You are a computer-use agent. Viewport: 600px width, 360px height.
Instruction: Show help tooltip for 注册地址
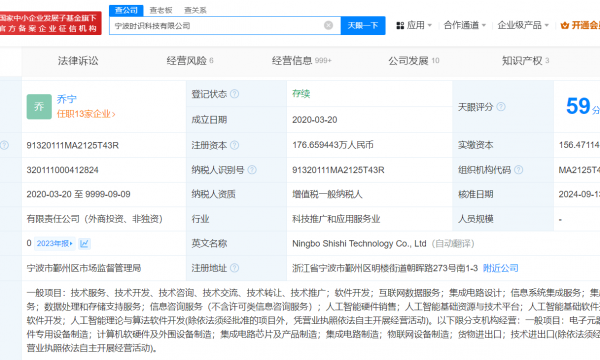(235, 268)
